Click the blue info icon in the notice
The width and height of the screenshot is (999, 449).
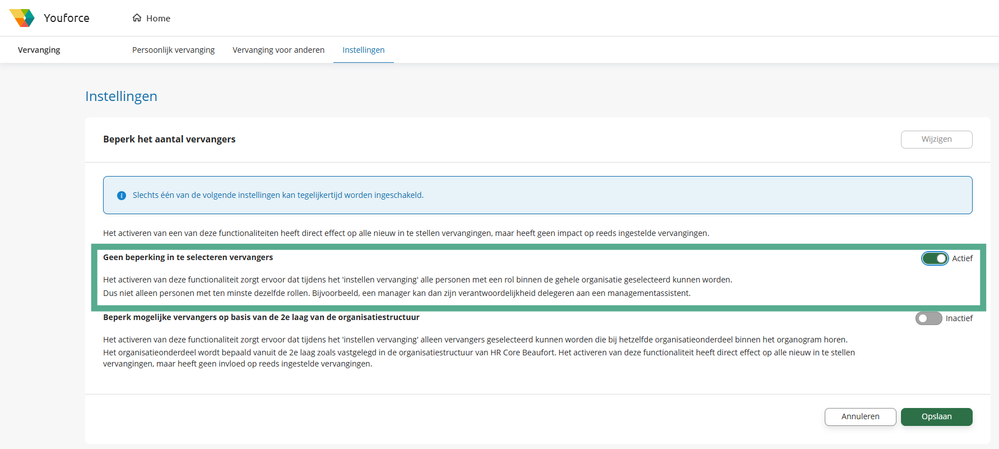[x=122, y=196]
